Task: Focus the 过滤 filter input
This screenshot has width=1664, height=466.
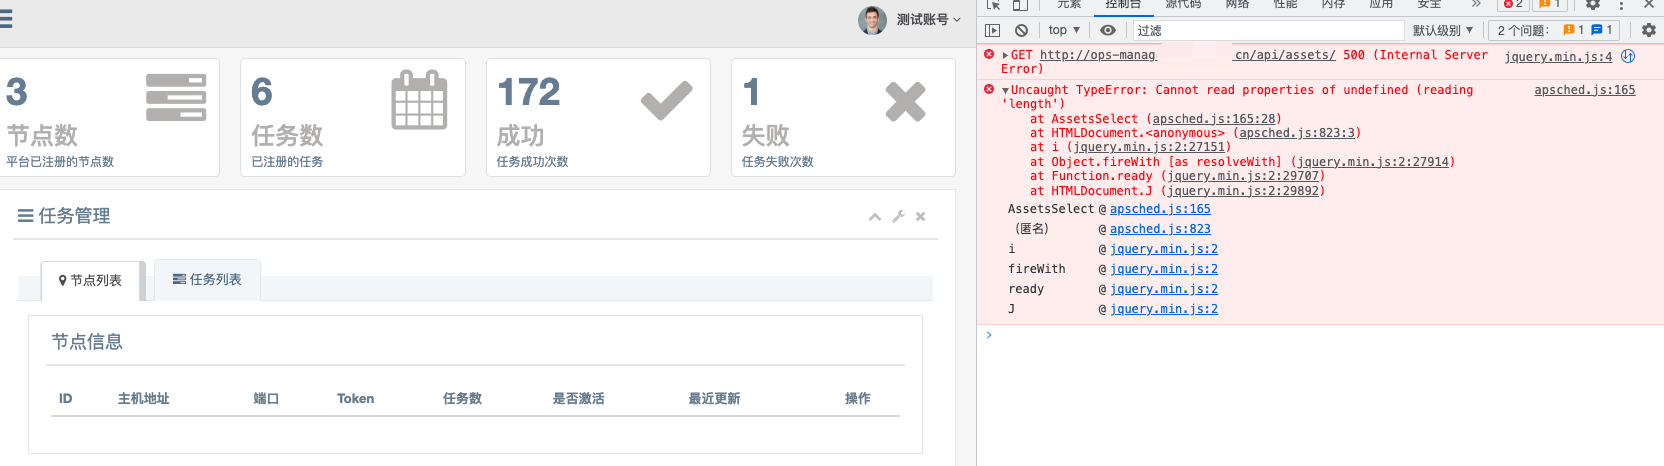Action: 1268,30
